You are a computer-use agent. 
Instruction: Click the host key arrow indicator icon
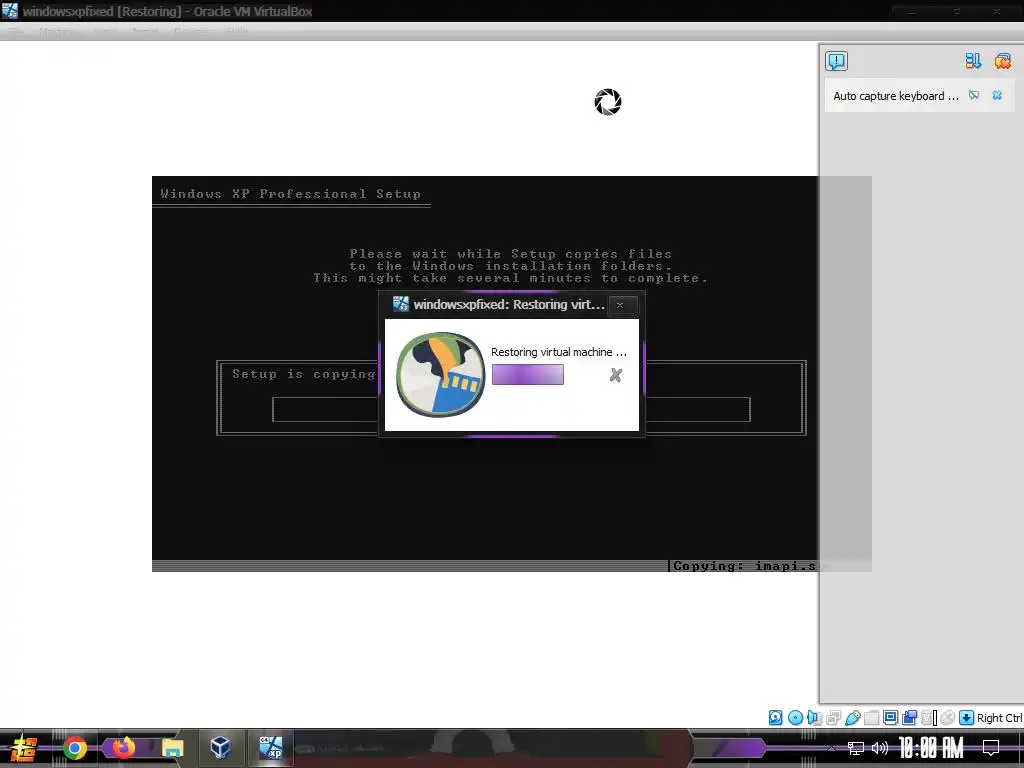(x=967, y=718)
